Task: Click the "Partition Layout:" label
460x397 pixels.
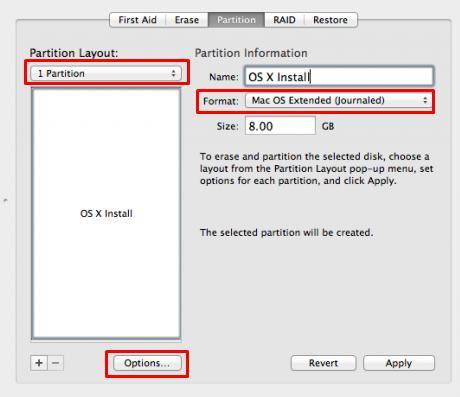Action: point(74,53)
